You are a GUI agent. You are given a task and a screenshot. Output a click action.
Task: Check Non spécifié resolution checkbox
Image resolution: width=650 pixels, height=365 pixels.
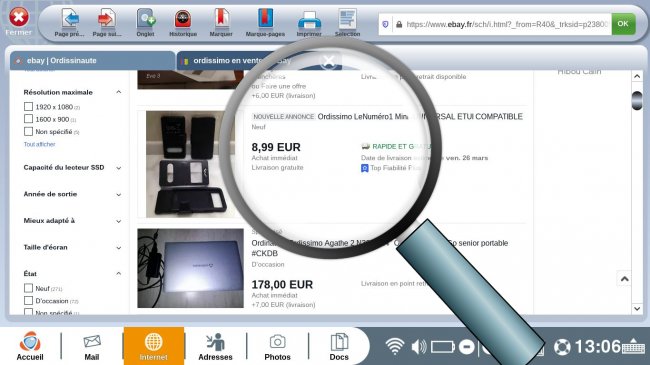tap(28, 131)
